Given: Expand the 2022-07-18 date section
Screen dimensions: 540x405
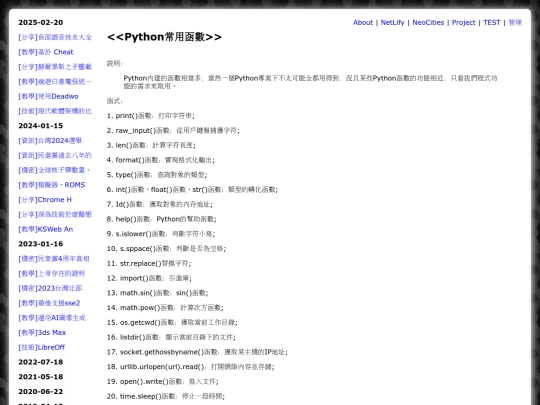Looking at the screenshot, I should point(41,362).
